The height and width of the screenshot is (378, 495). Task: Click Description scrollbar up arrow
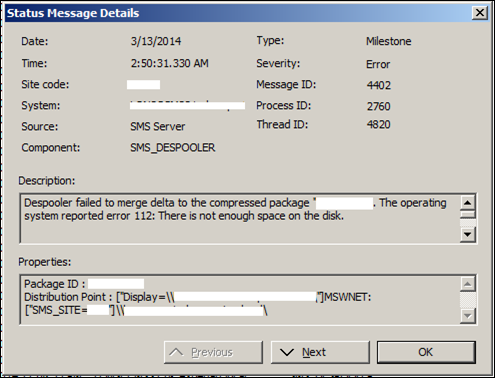click(x=468, y=203)
